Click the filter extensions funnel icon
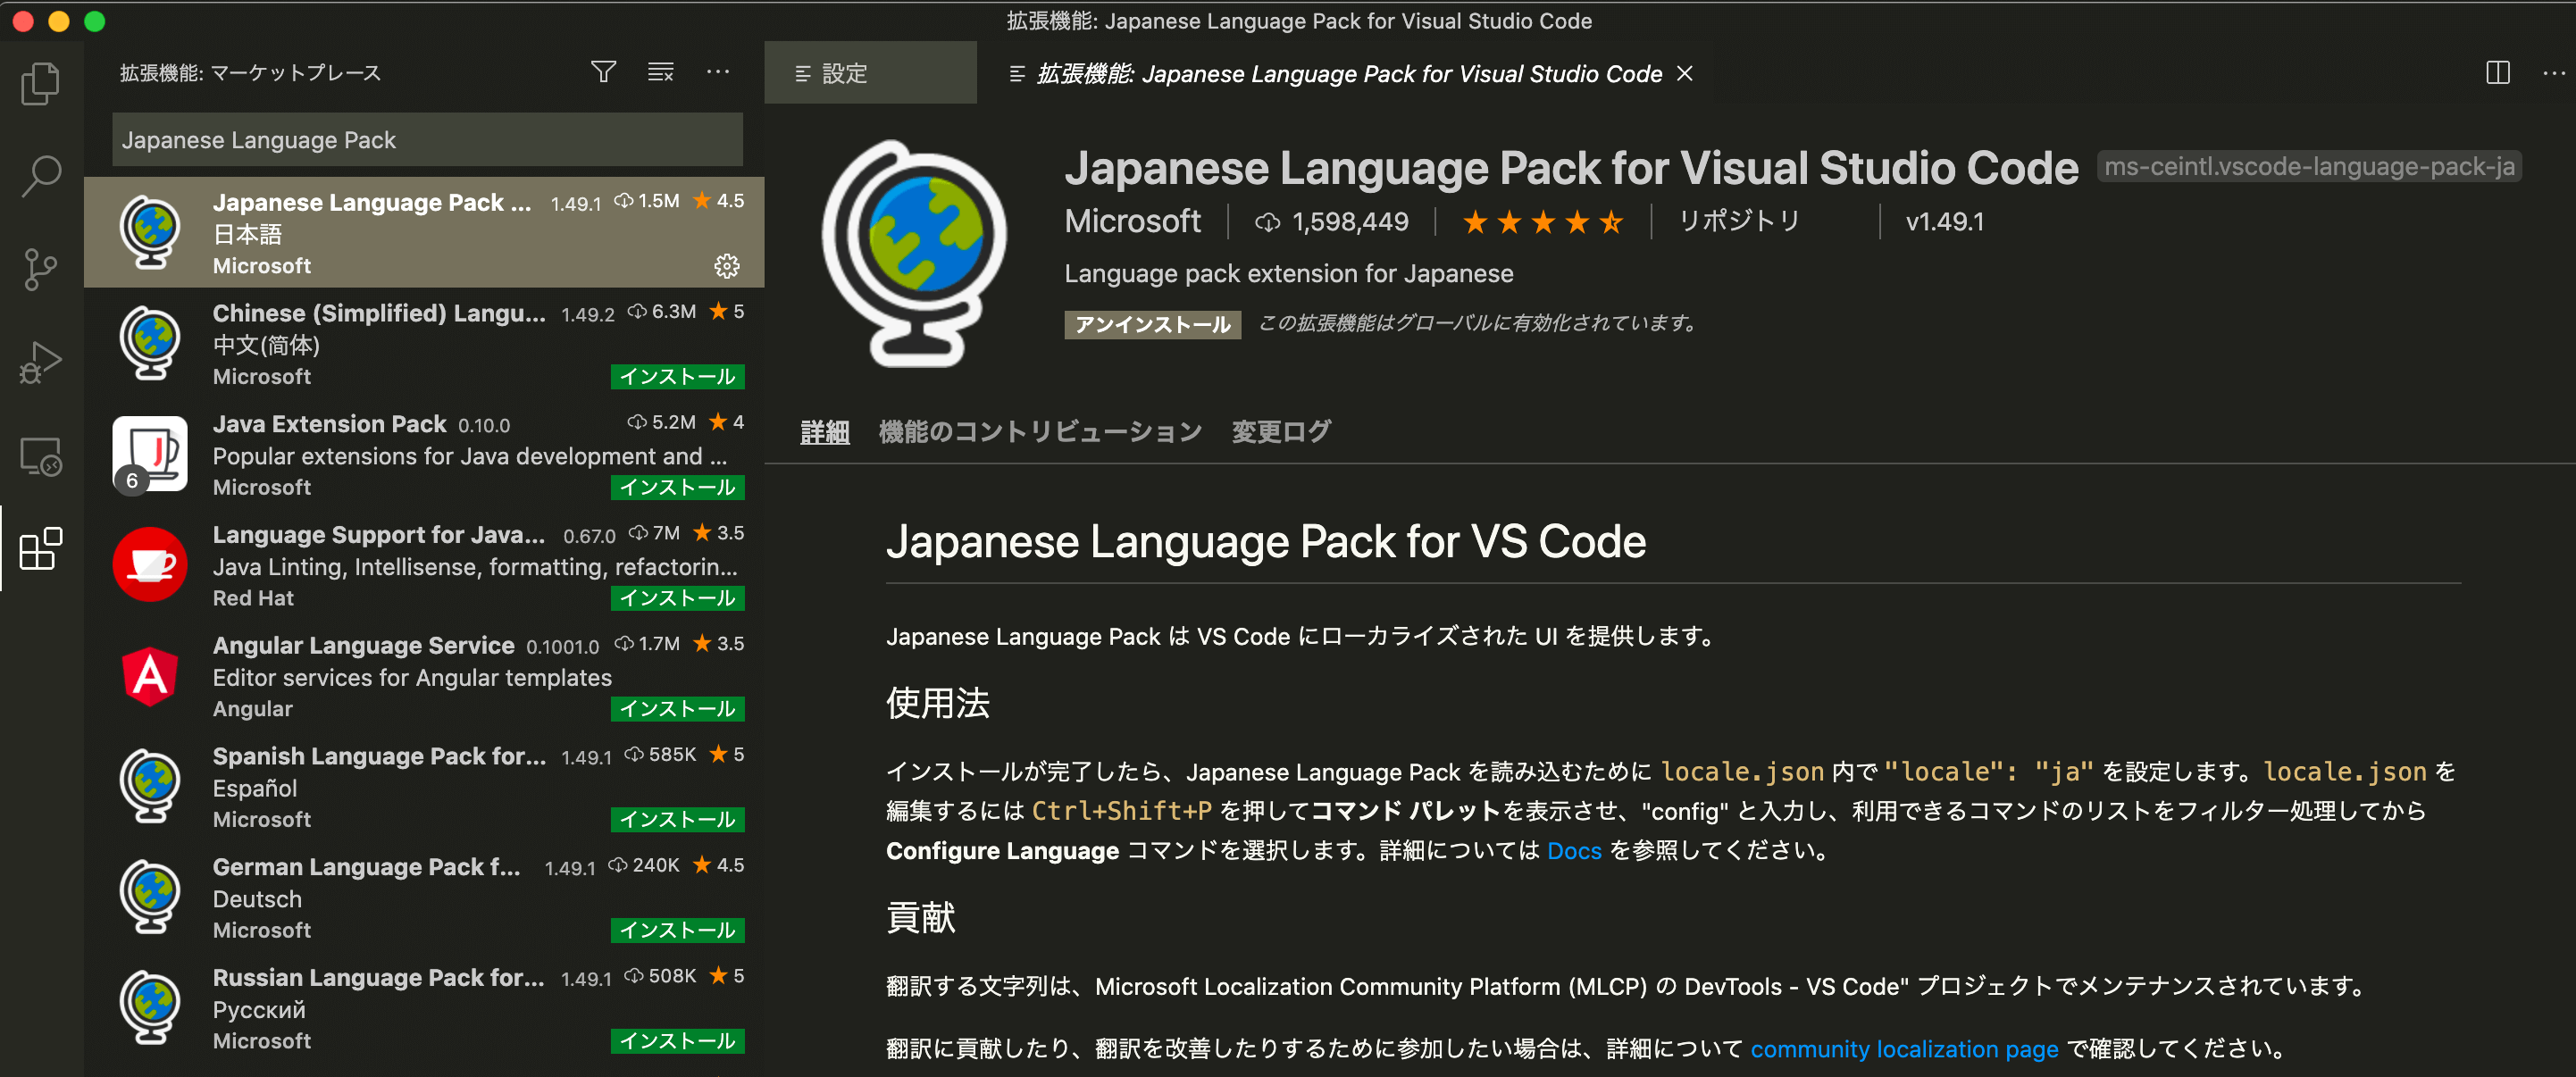The width and height of the screenshot is (2576, 1077). click(603, 72)
